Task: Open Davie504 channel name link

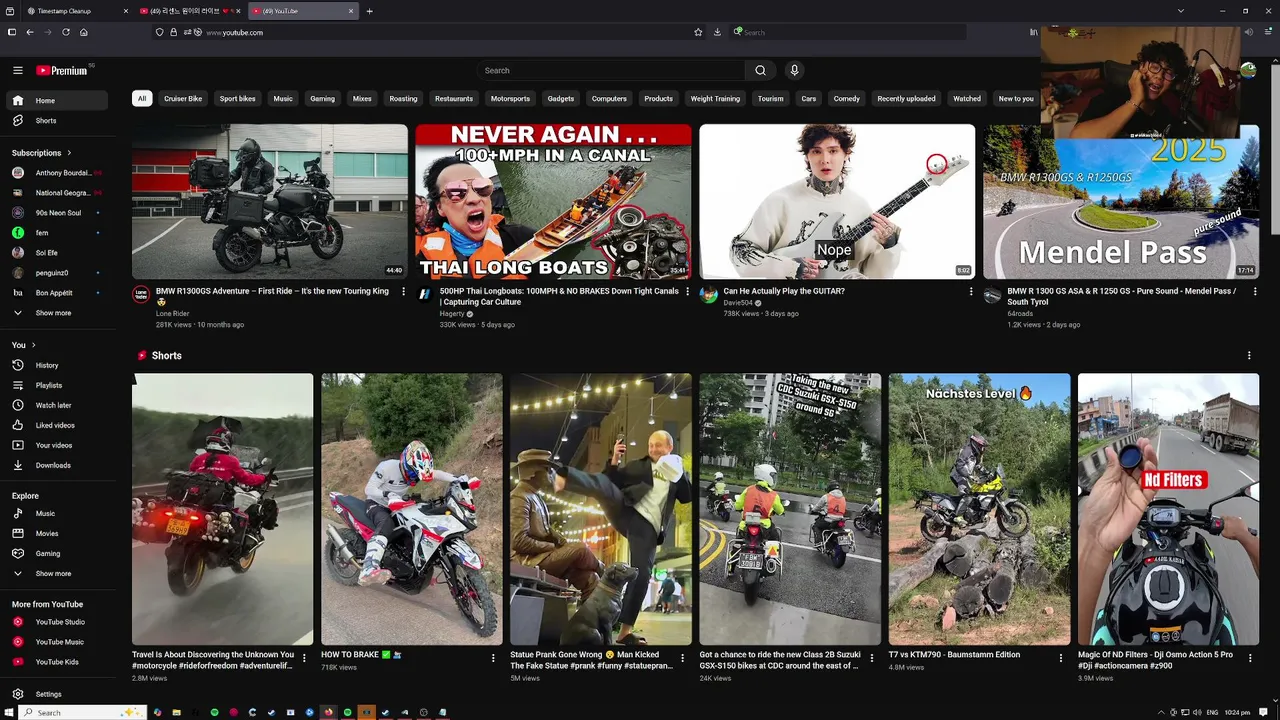Action: pos(738,303)
